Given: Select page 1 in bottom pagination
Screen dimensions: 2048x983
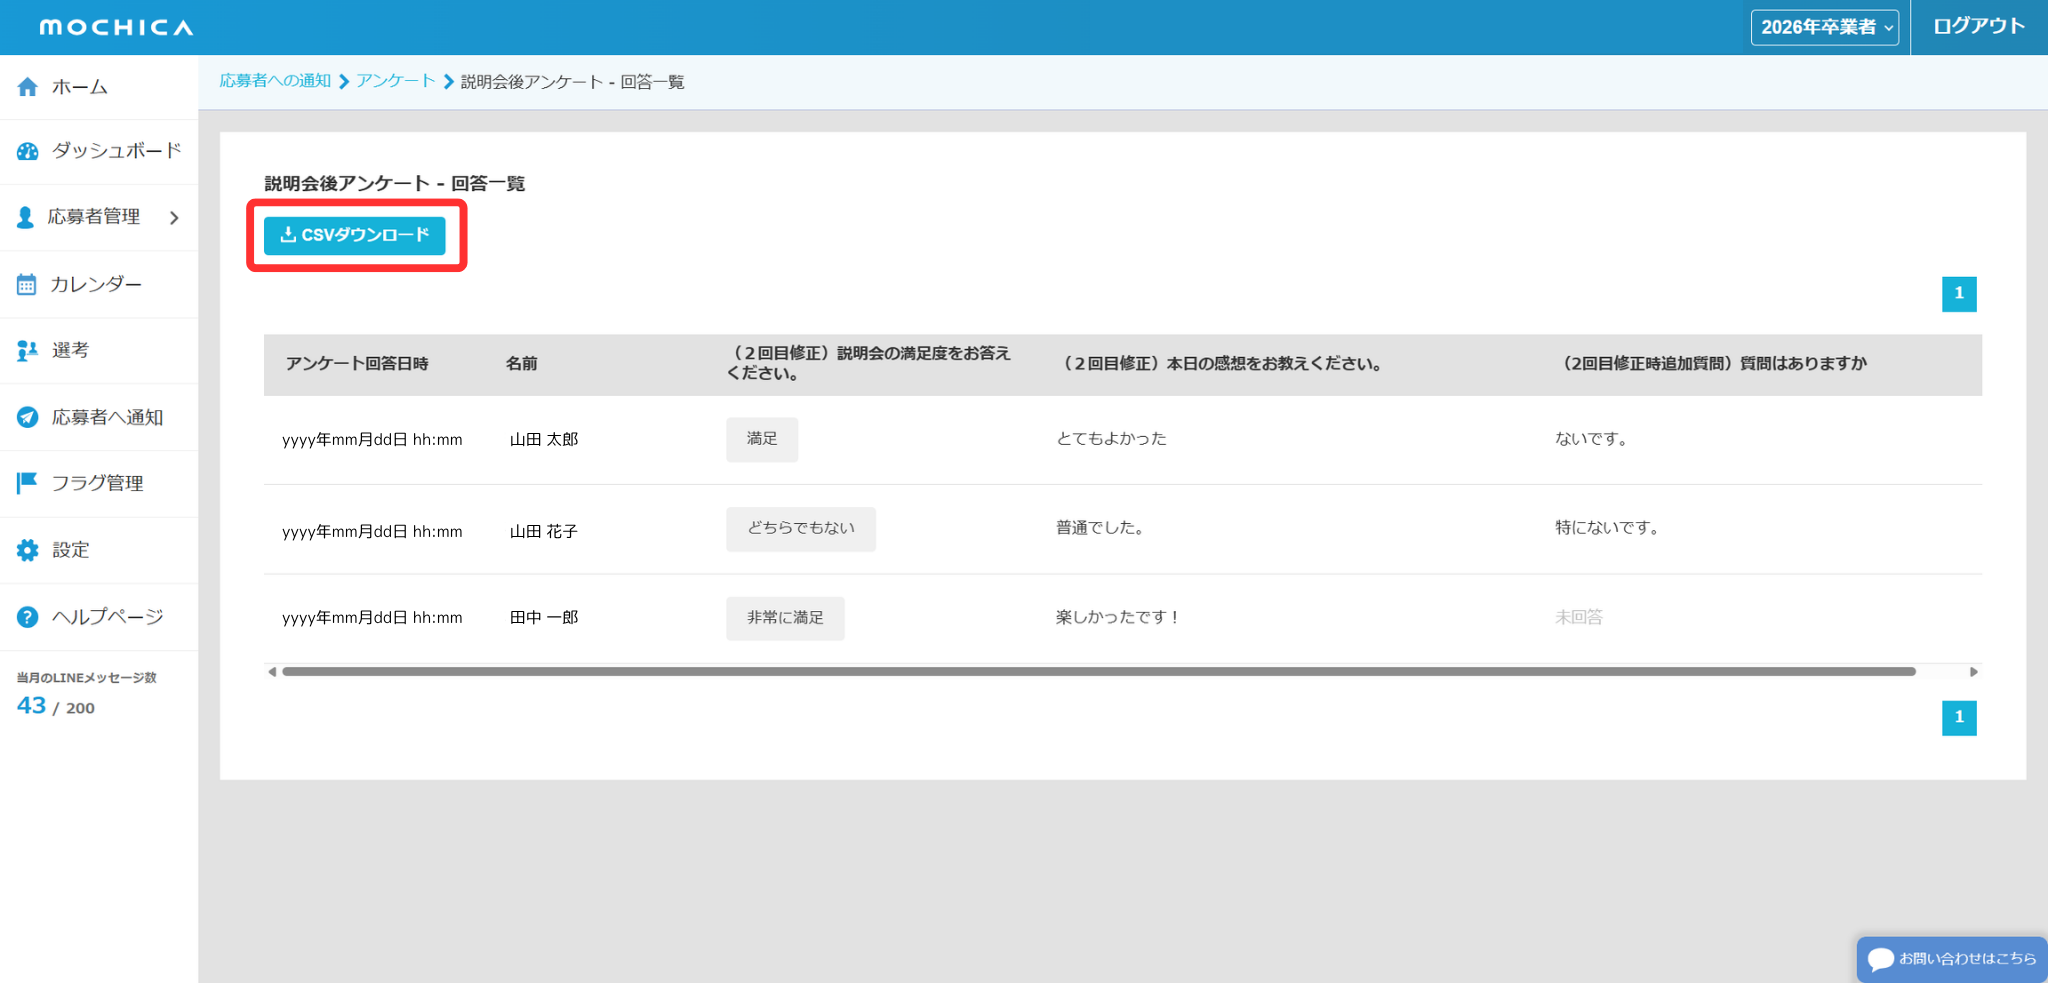Looking at the screenshot, I should click(x=1958, y=717).
